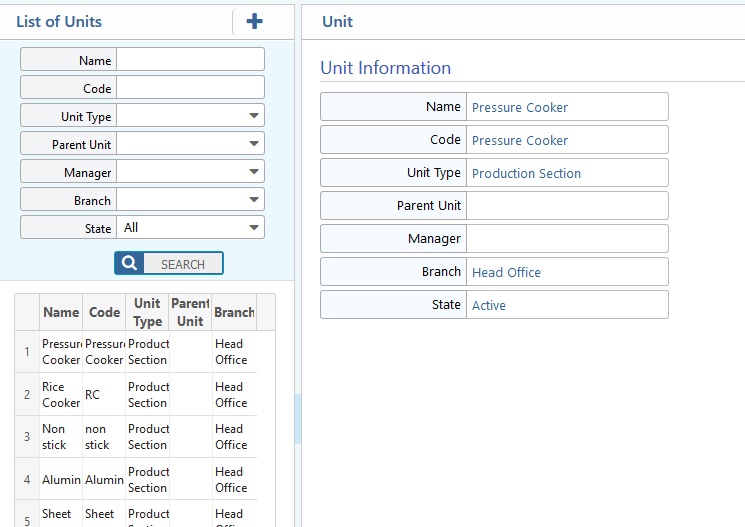Screen dimensions: 745x527
Task: Click the empty Manager field in Unit Information
Action: click(567, 239)
